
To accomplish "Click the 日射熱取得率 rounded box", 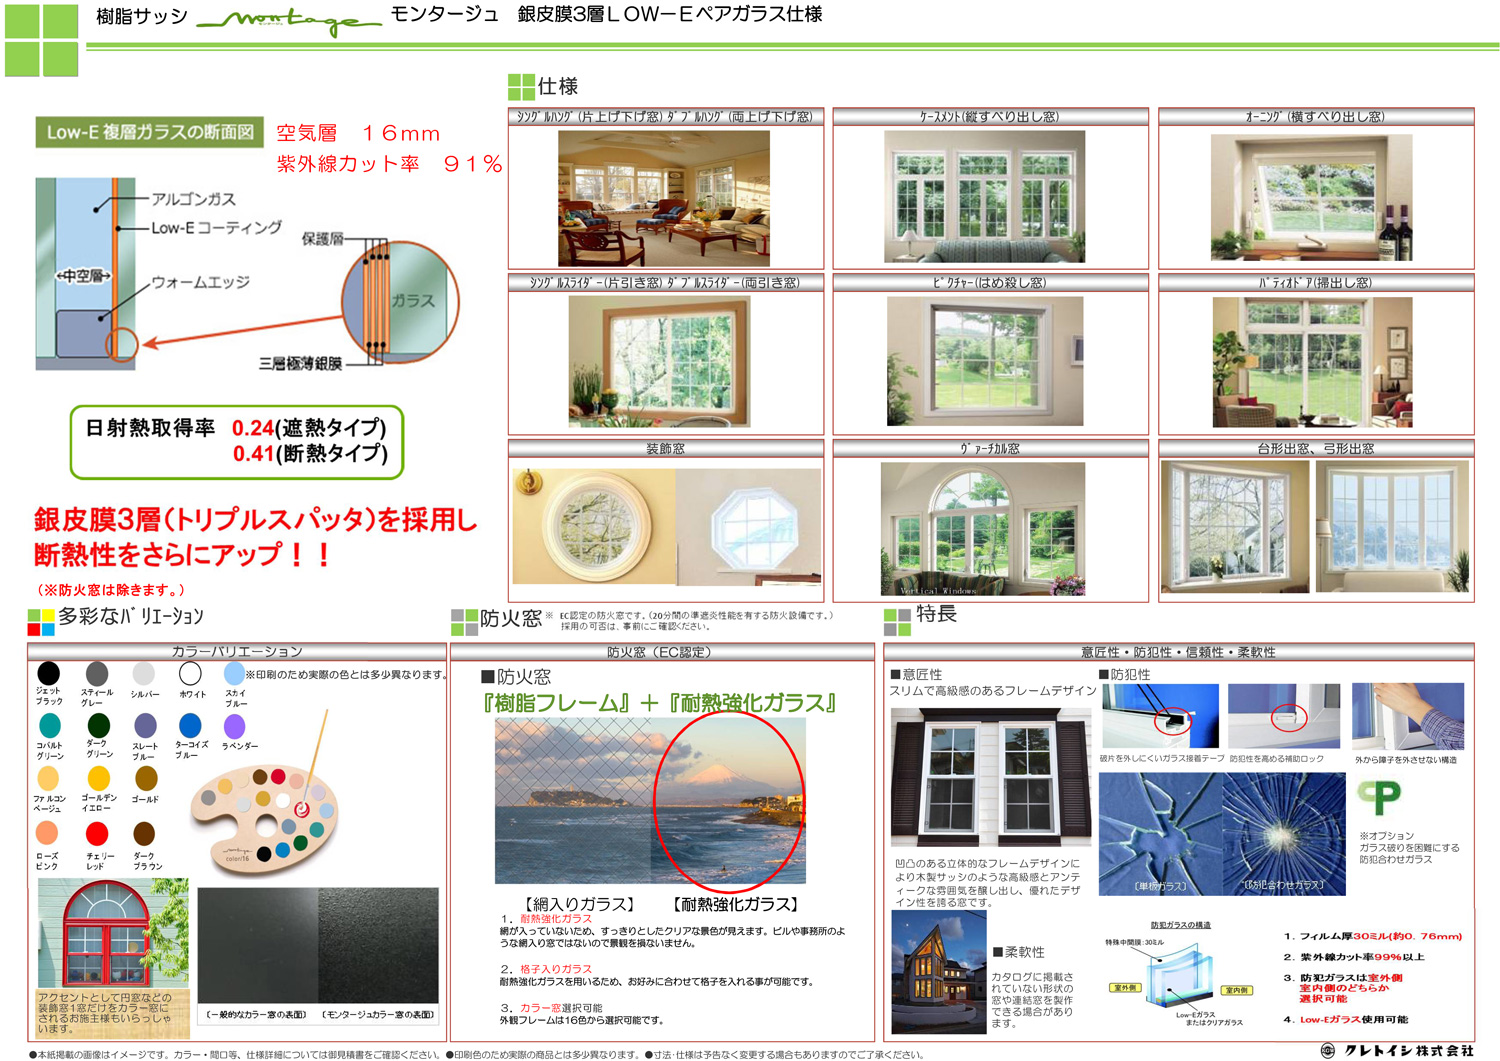I will coord(237,442).
